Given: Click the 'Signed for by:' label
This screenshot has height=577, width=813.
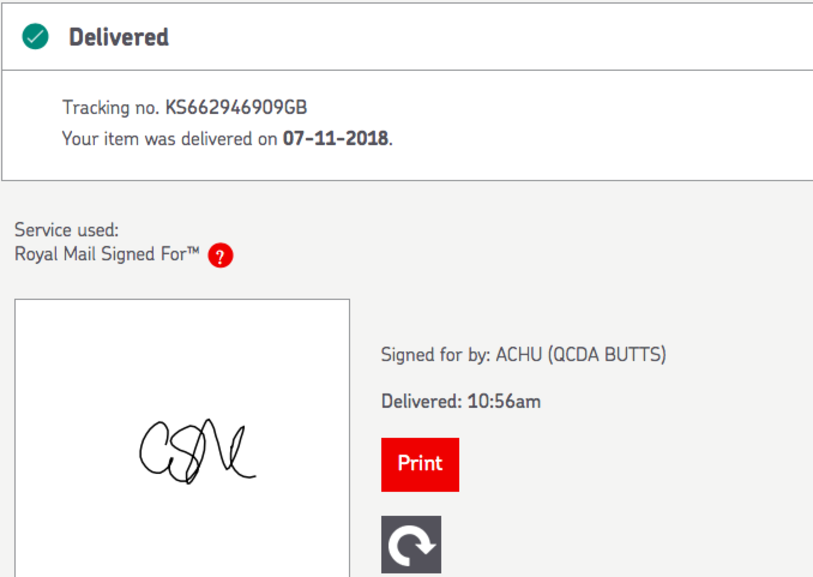Looking at the screenshot, I should coord(435,354).
